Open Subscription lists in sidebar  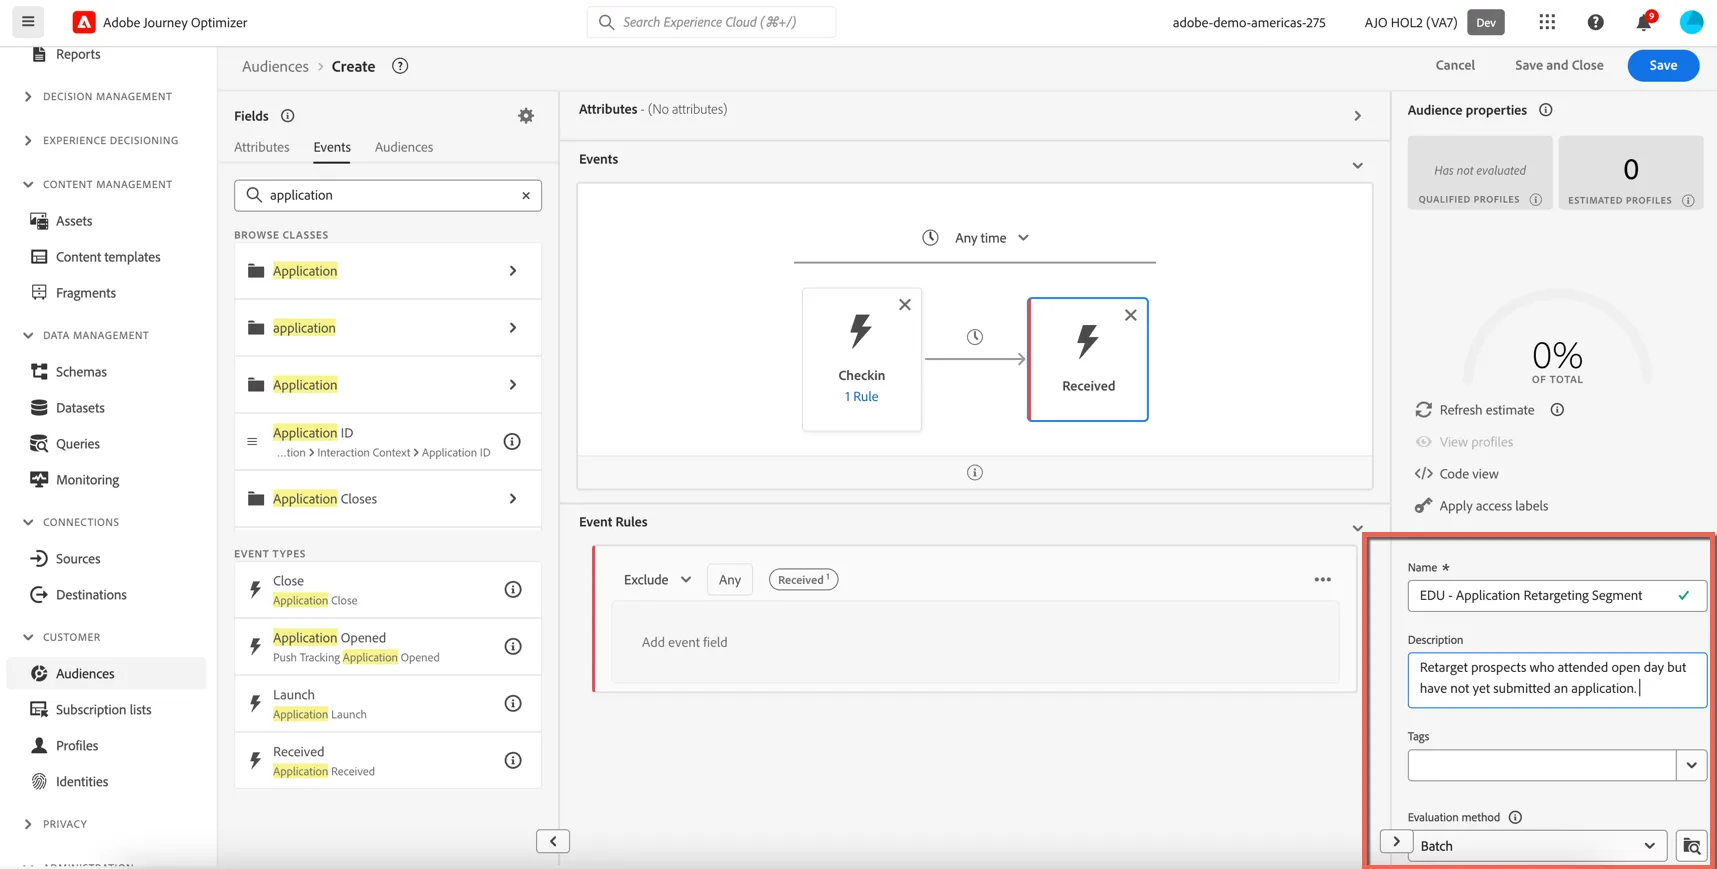pyautogui.click(x=103, y=710)
